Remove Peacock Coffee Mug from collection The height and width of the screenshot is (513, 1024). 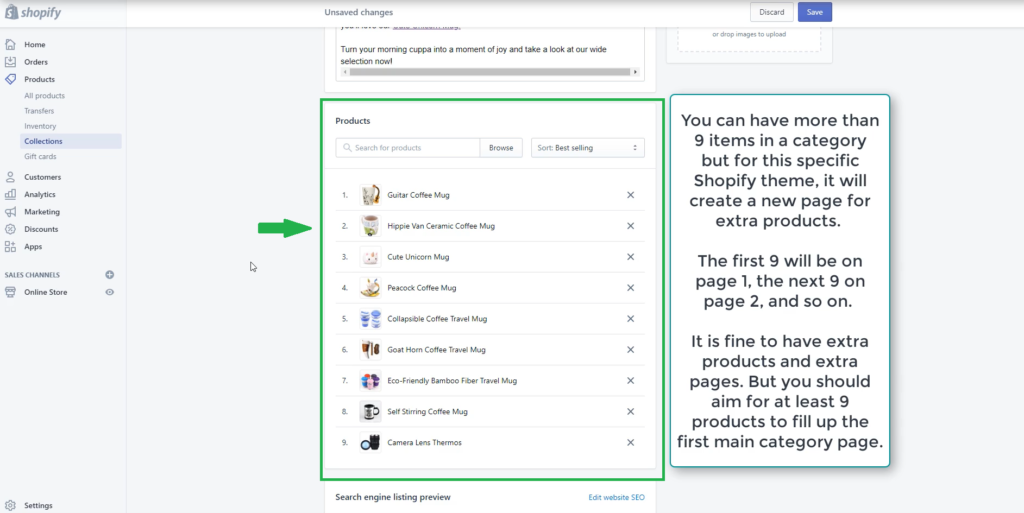(630, 288)
